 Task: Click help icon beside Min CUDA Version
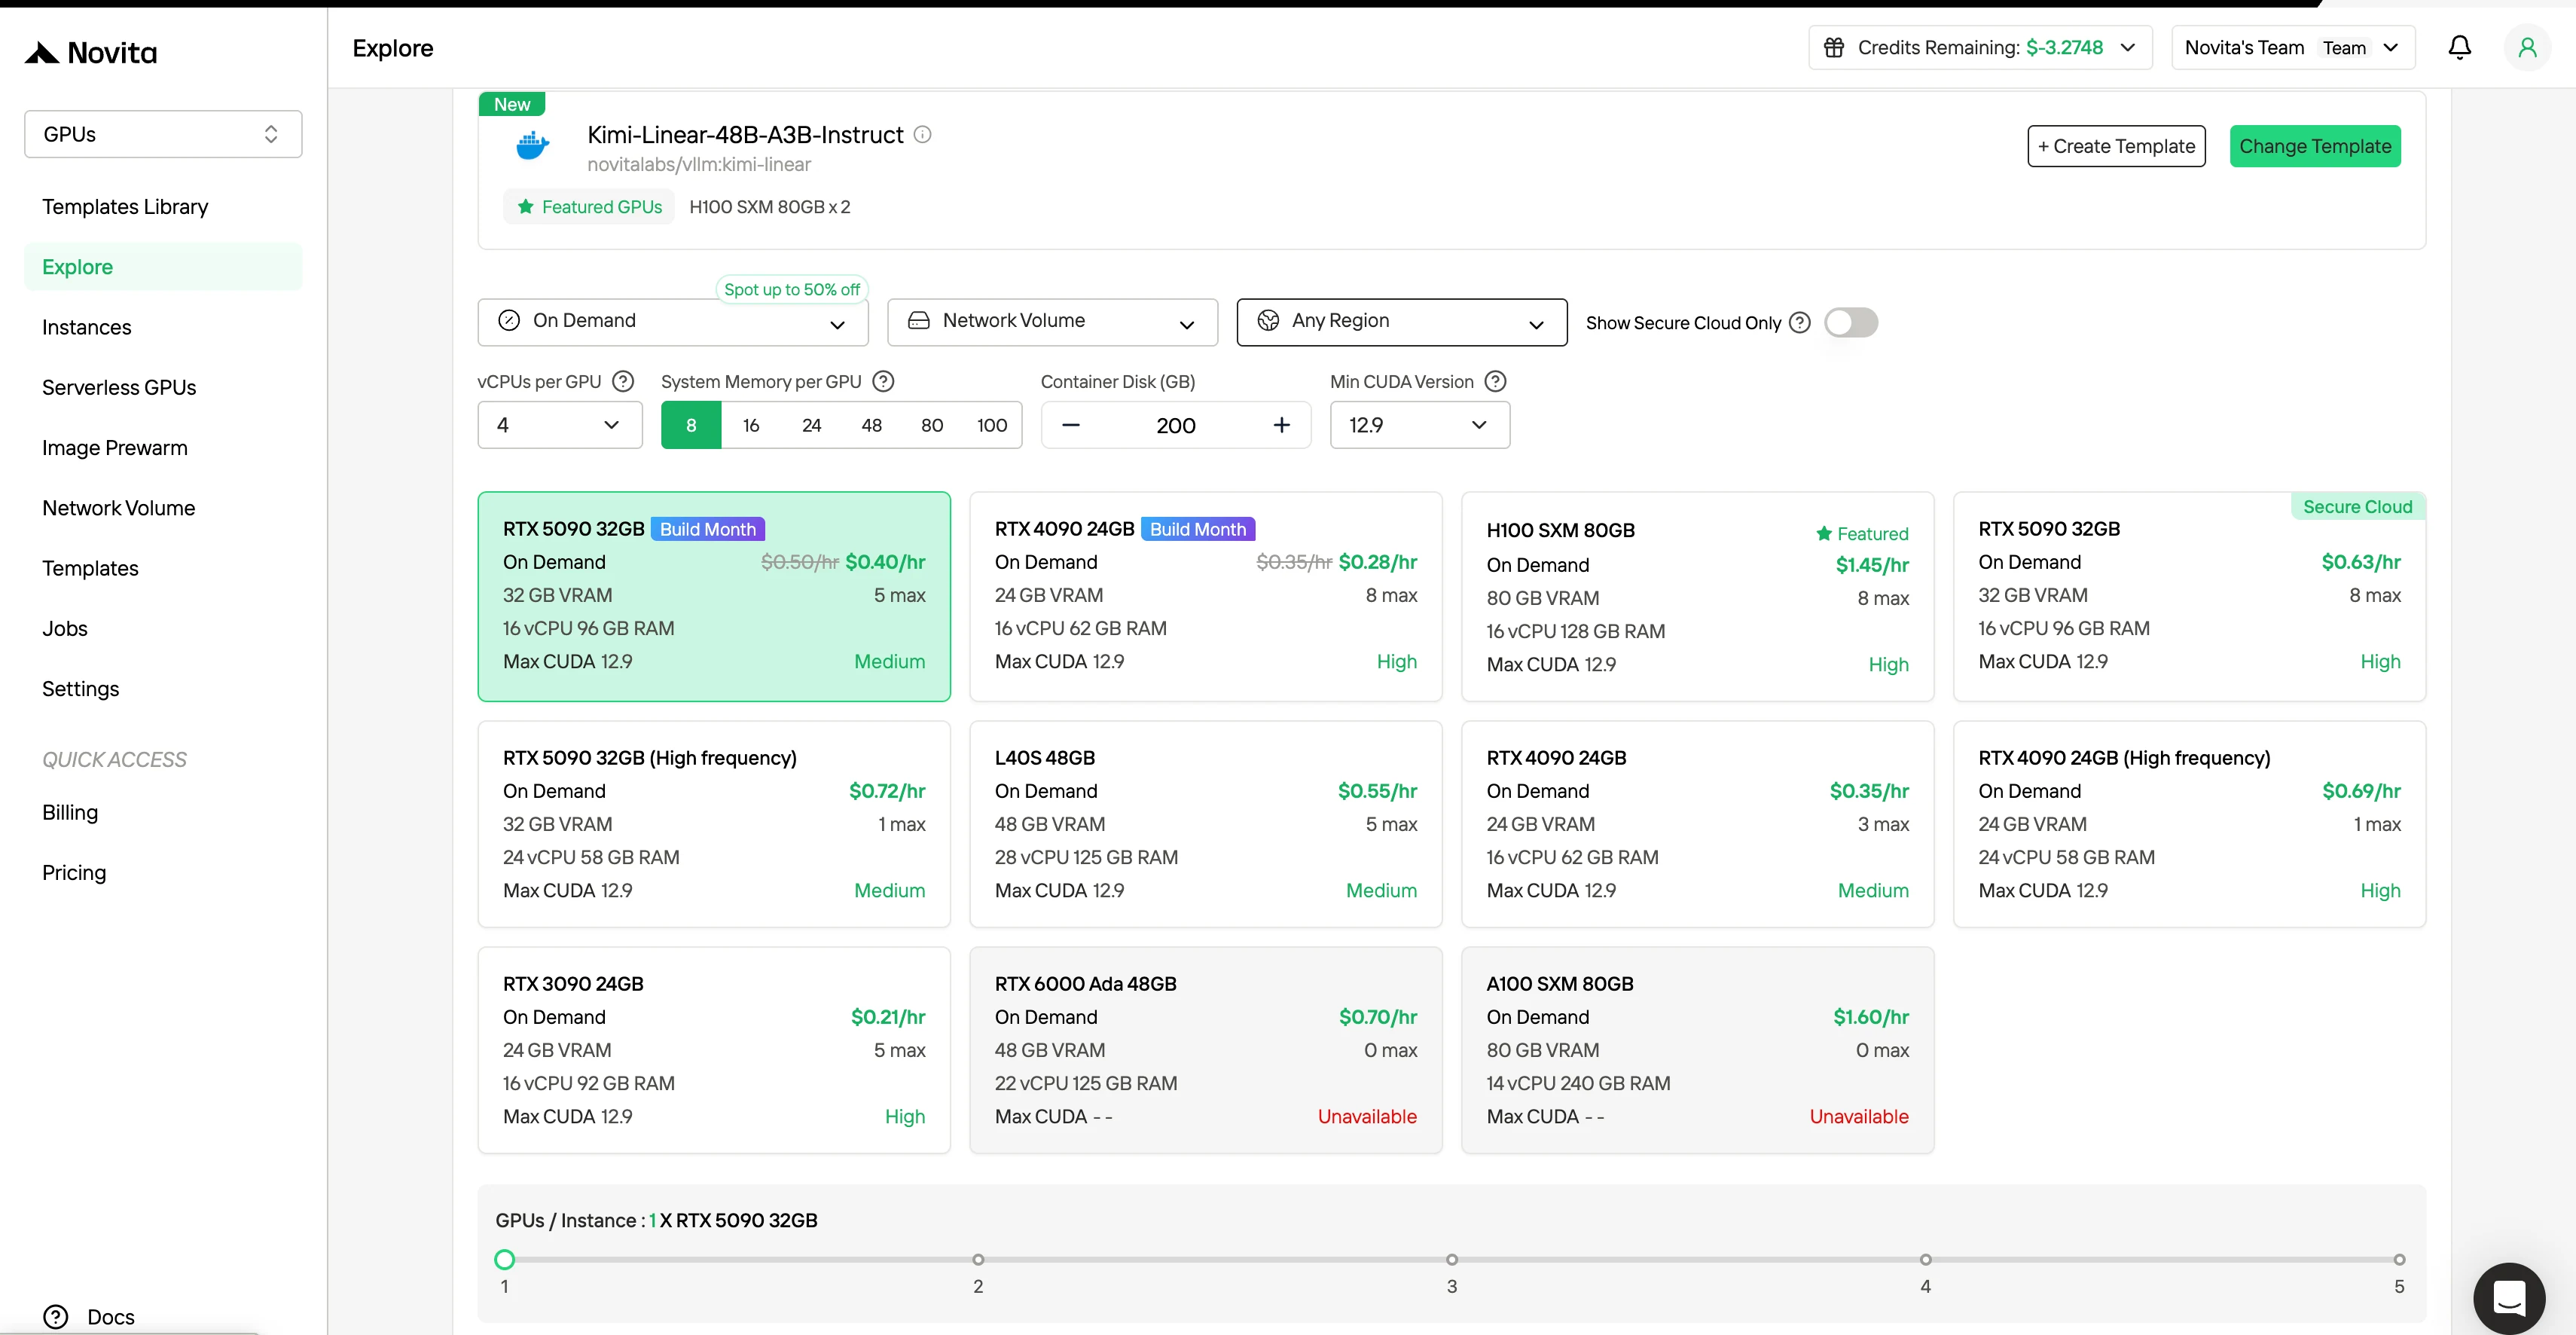click(x=1495, y=381)
